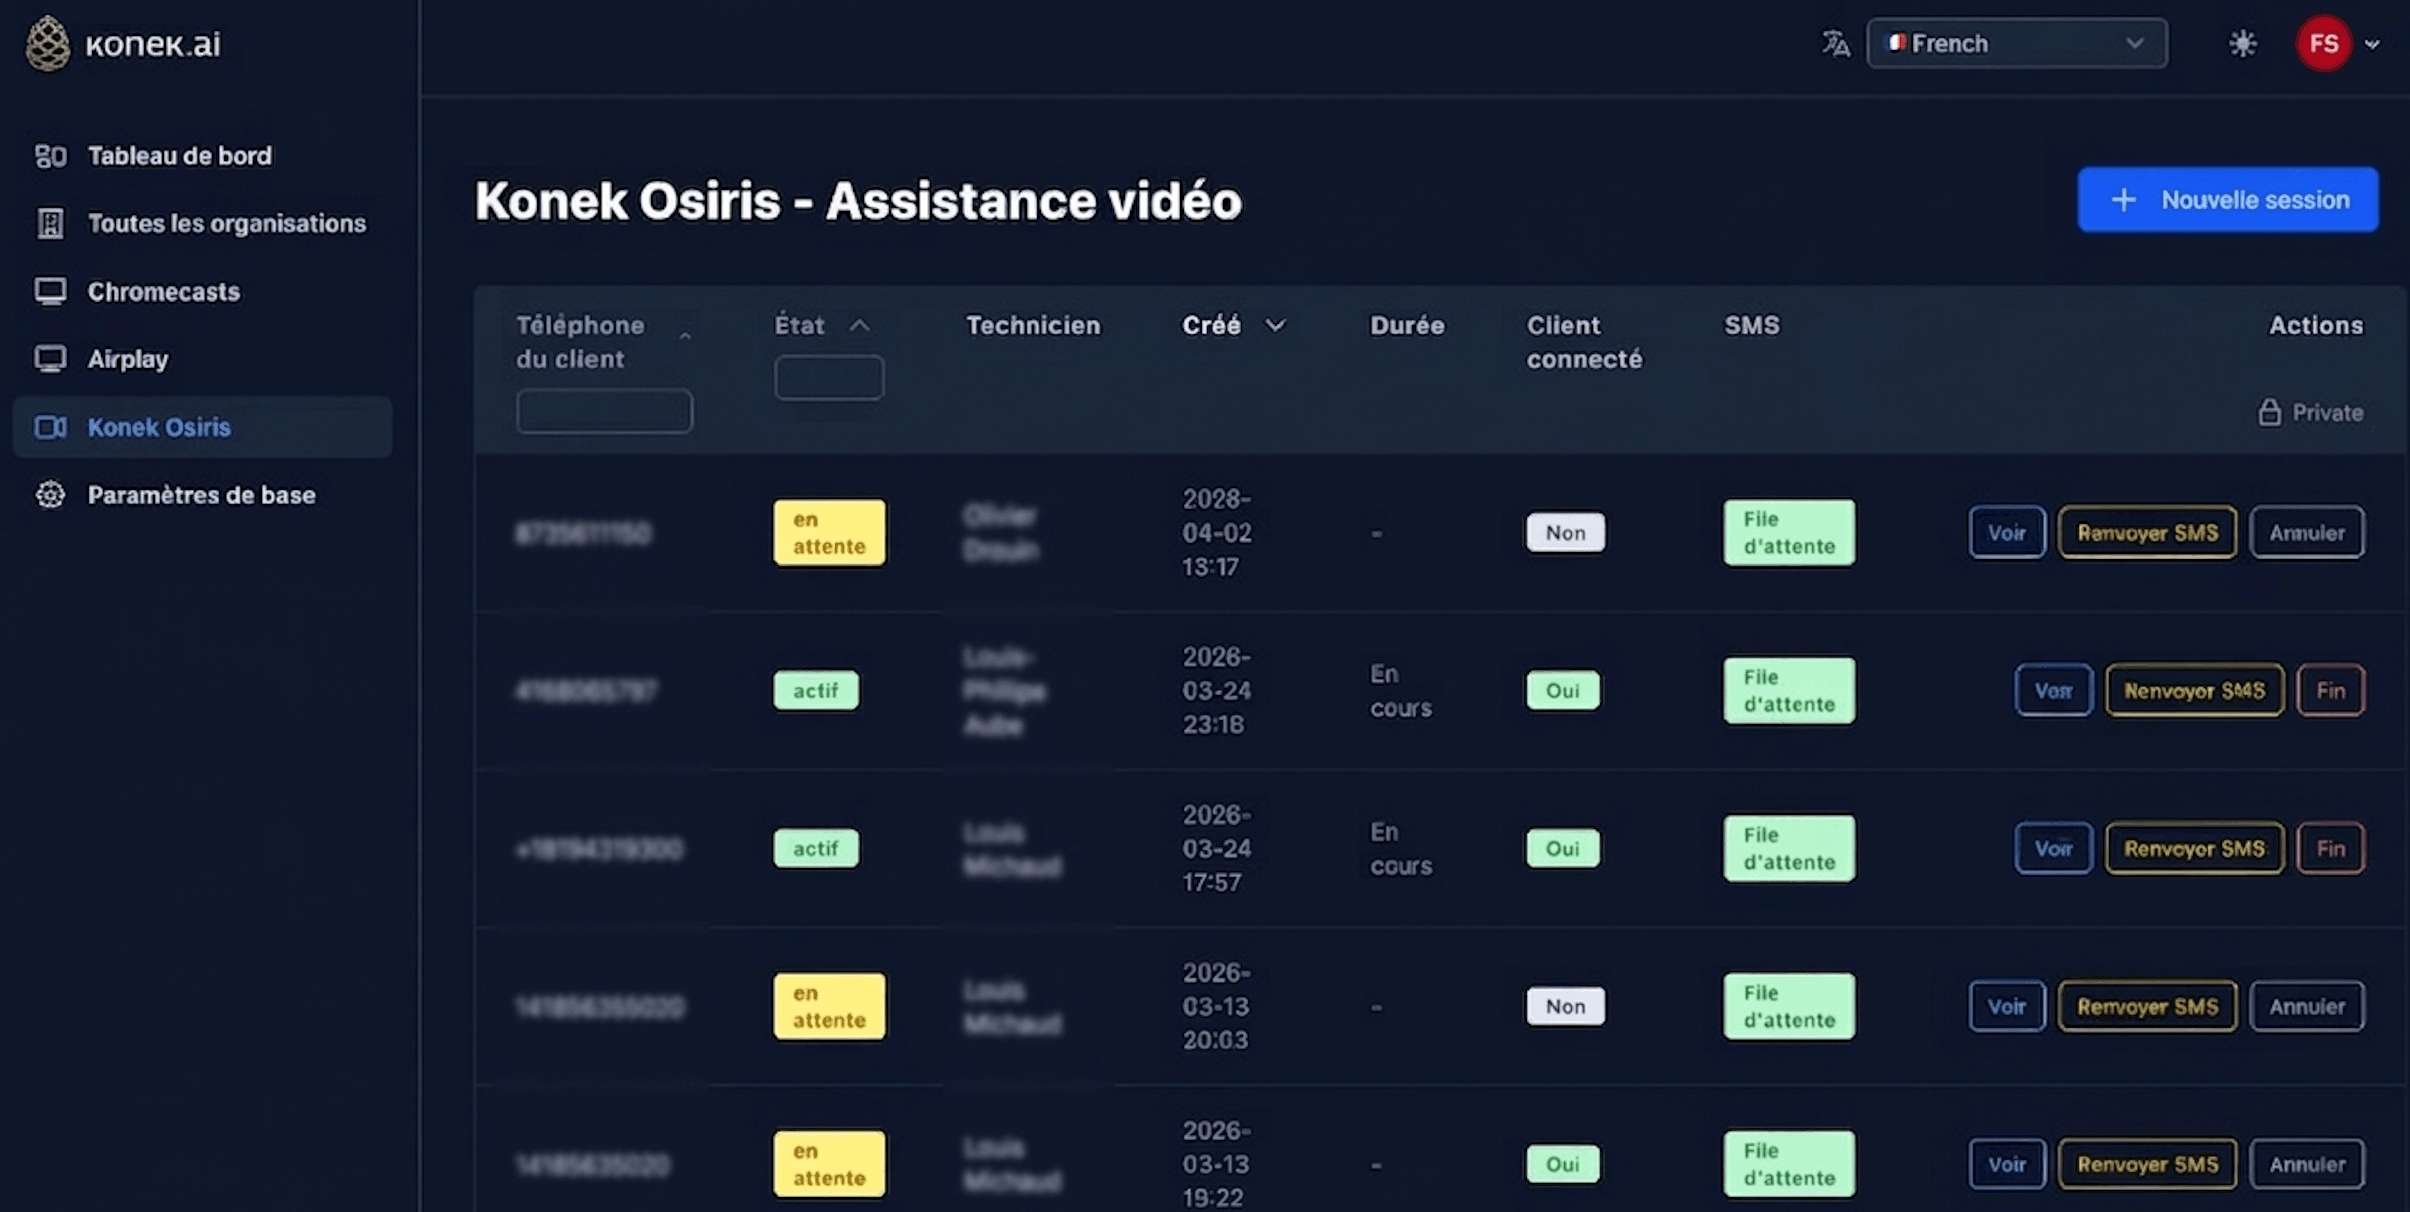2410x1212 pixels.
Task: Click the video camera icon for Konek Osiris
Action: pyautogui.click(x=50, y=427)
